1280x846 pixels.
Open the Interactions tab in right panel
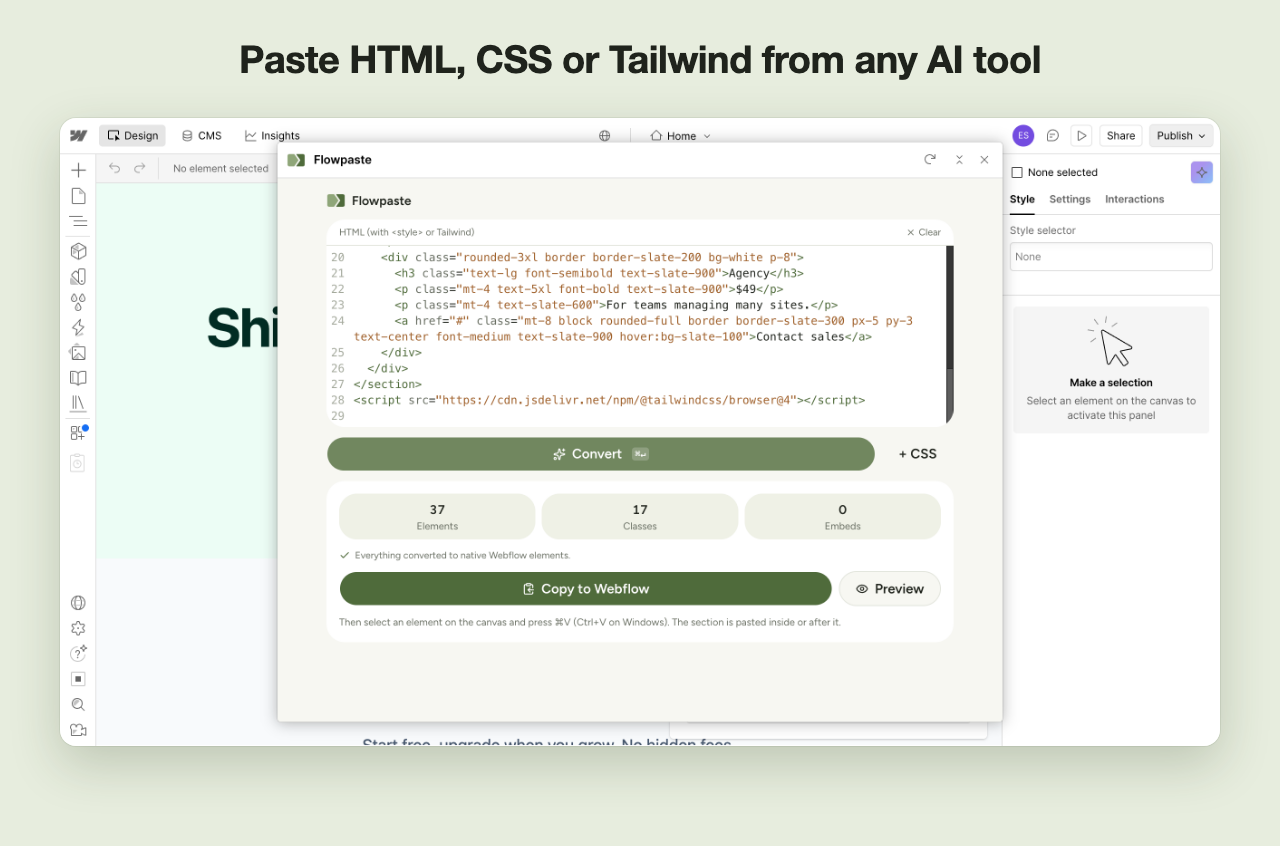click(x=1134, y=199)
